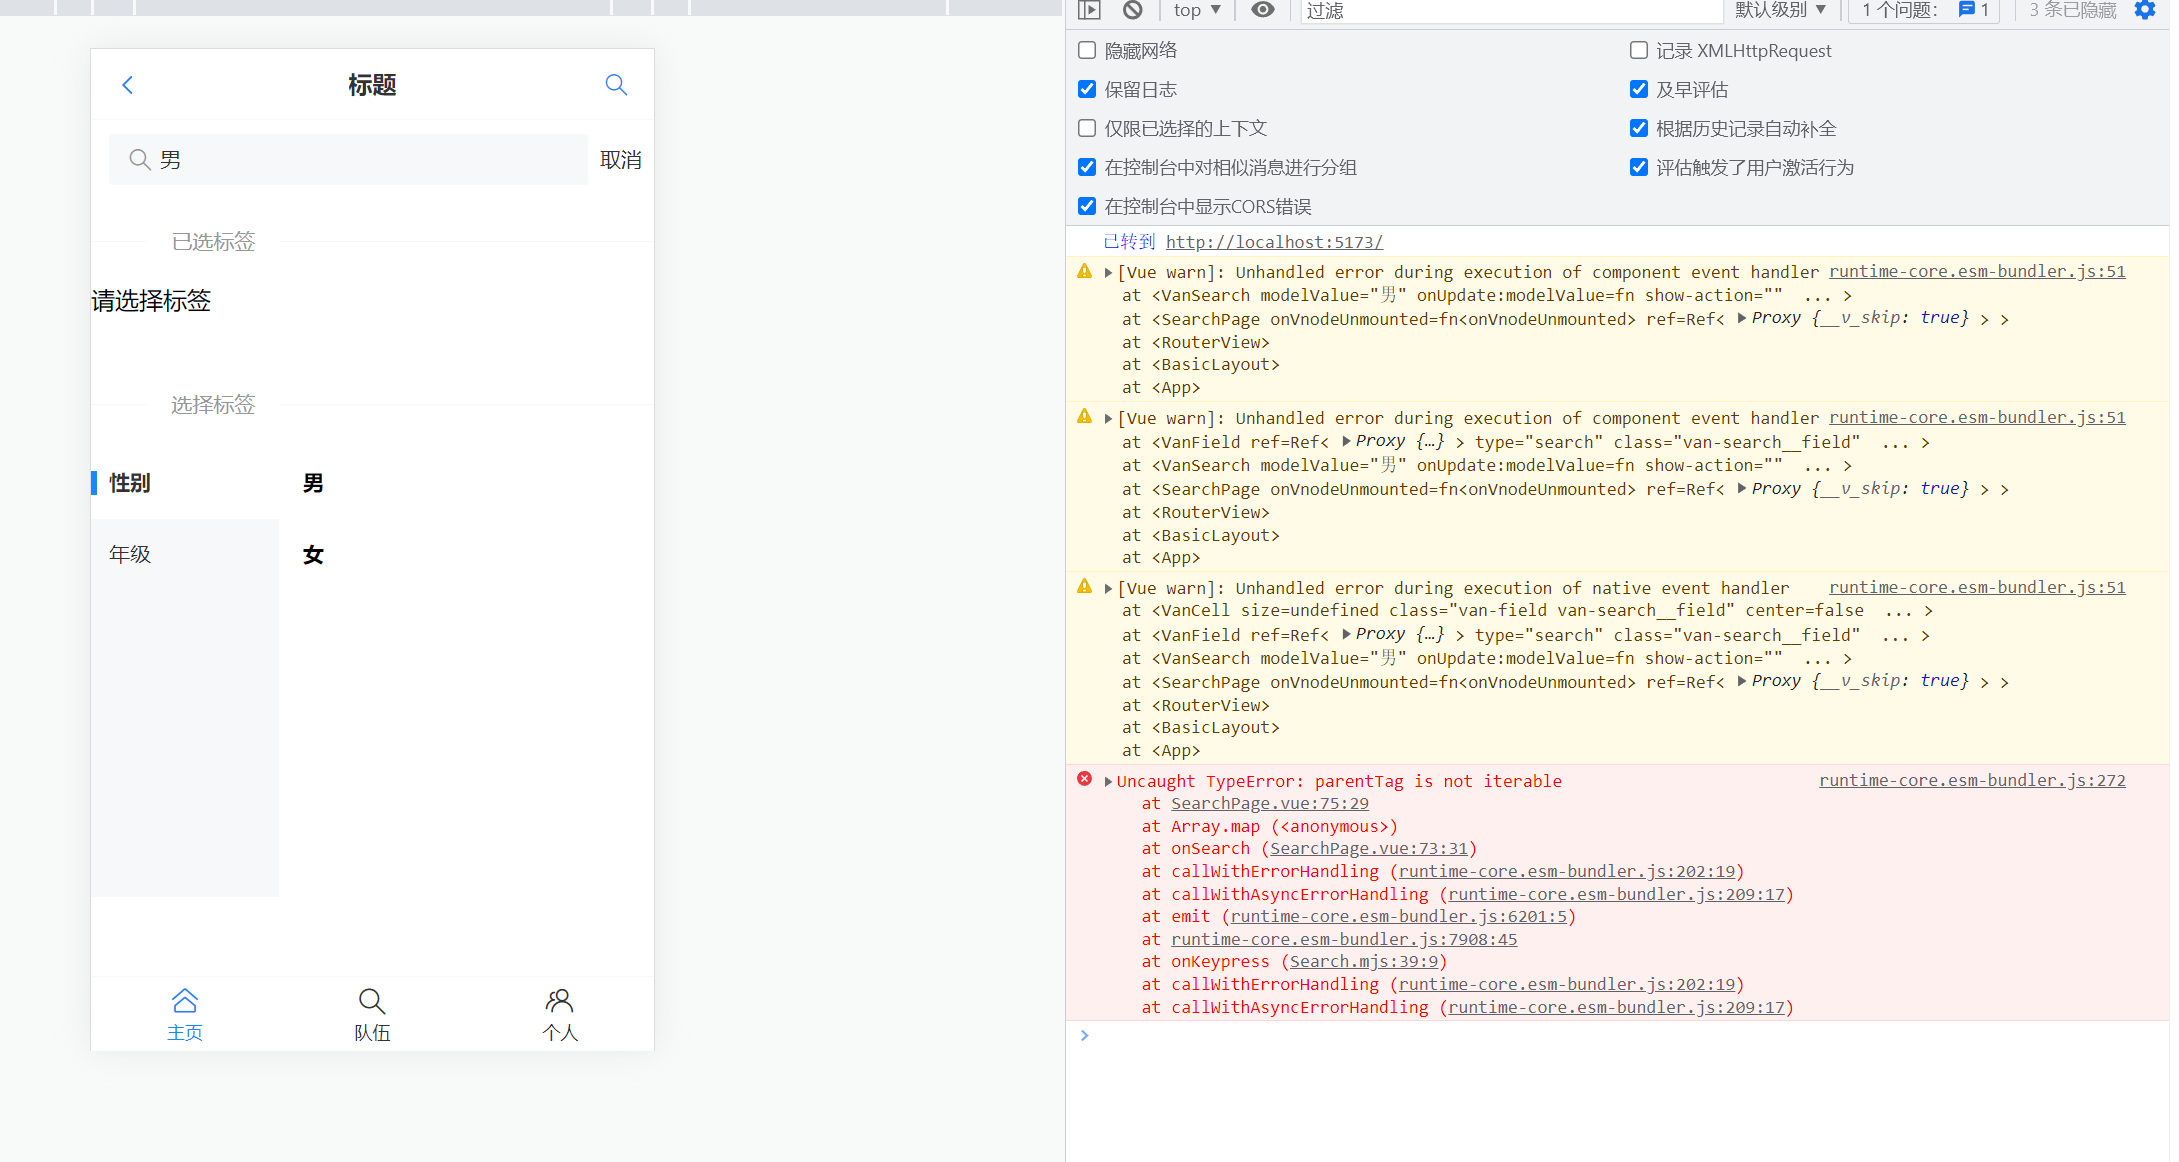This screenshot has width=2179, height=1162.
Task: Clear the console log
Action: click(x=1132, y=10)
